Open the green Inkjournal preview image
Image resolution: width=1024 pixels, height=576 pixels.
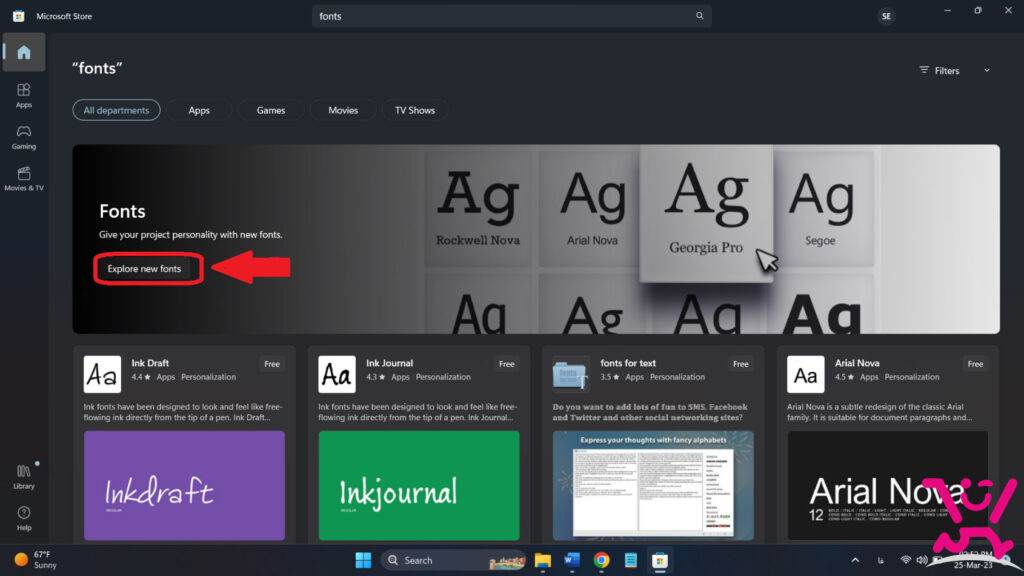[419, 485]
